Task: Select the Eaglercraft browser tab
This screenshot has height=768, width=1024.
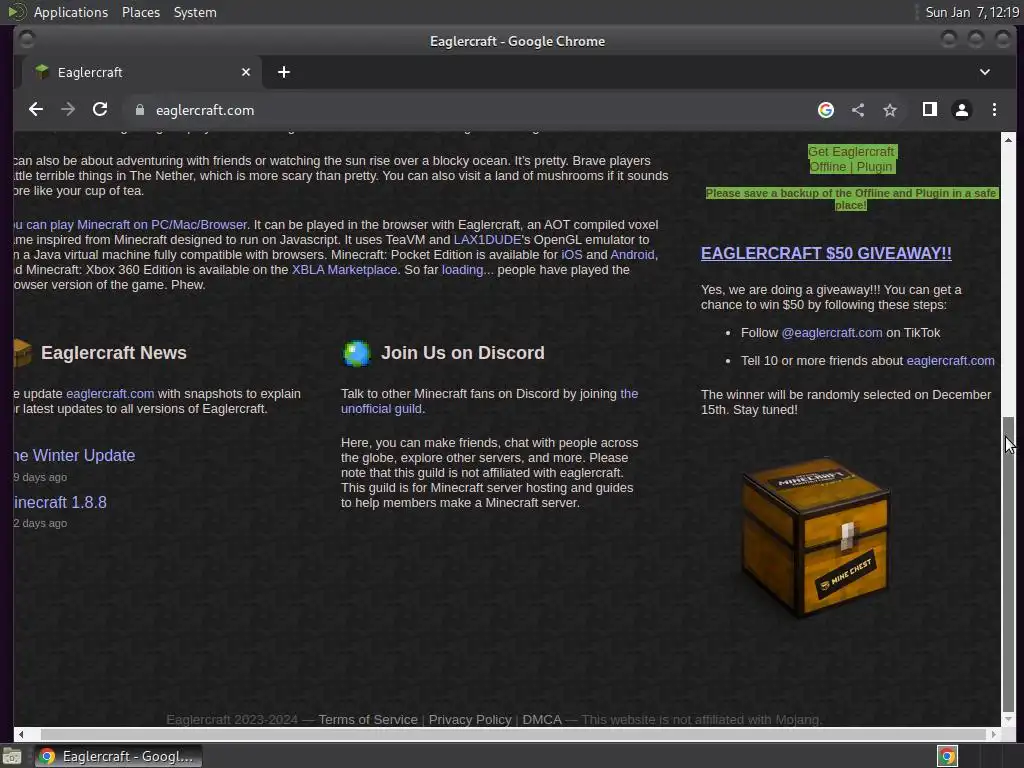Action: pyautogui.click(x=142, y=72)
